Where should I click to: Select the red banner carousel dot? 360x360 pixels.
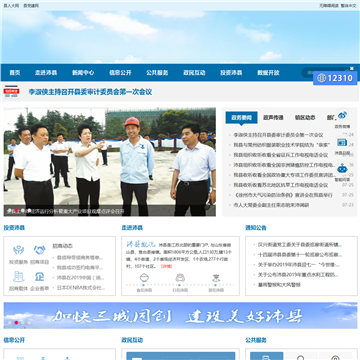tap(16, 323)
